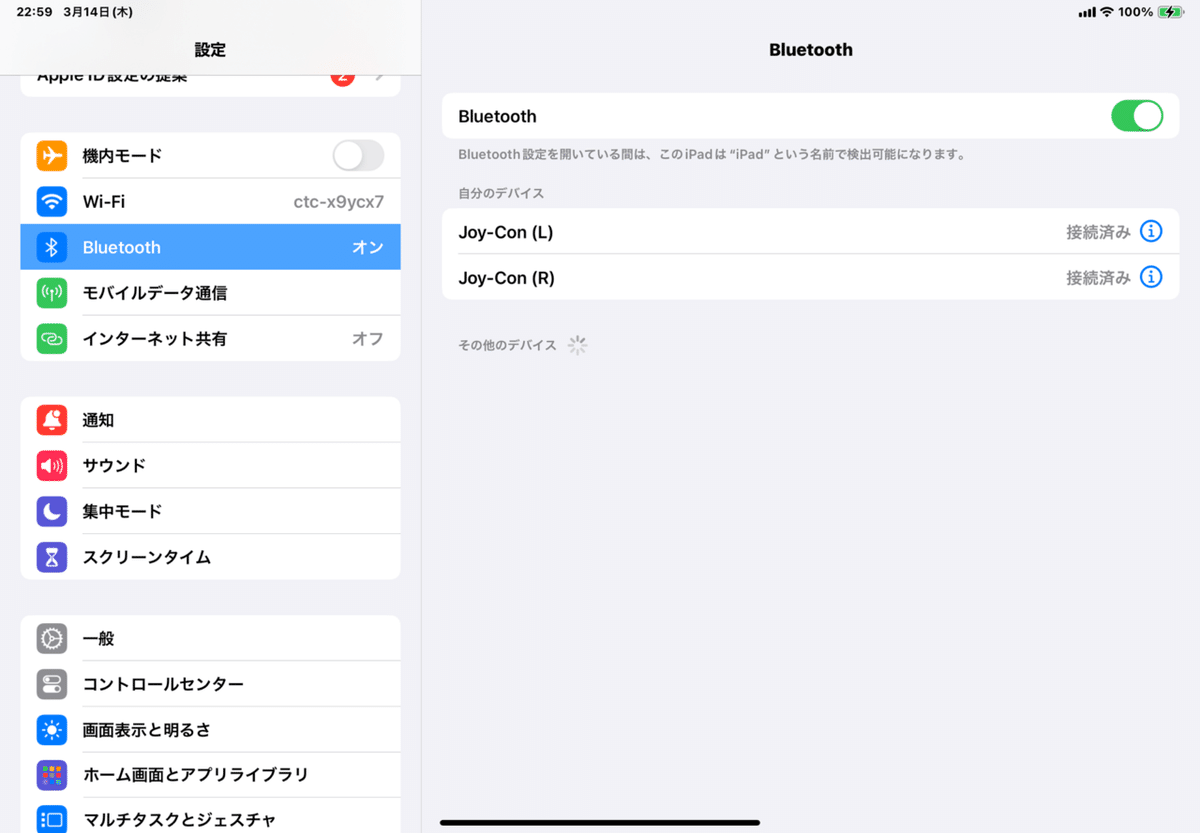
Task: Tap the home indicator bar
Action: click(600, 823)
